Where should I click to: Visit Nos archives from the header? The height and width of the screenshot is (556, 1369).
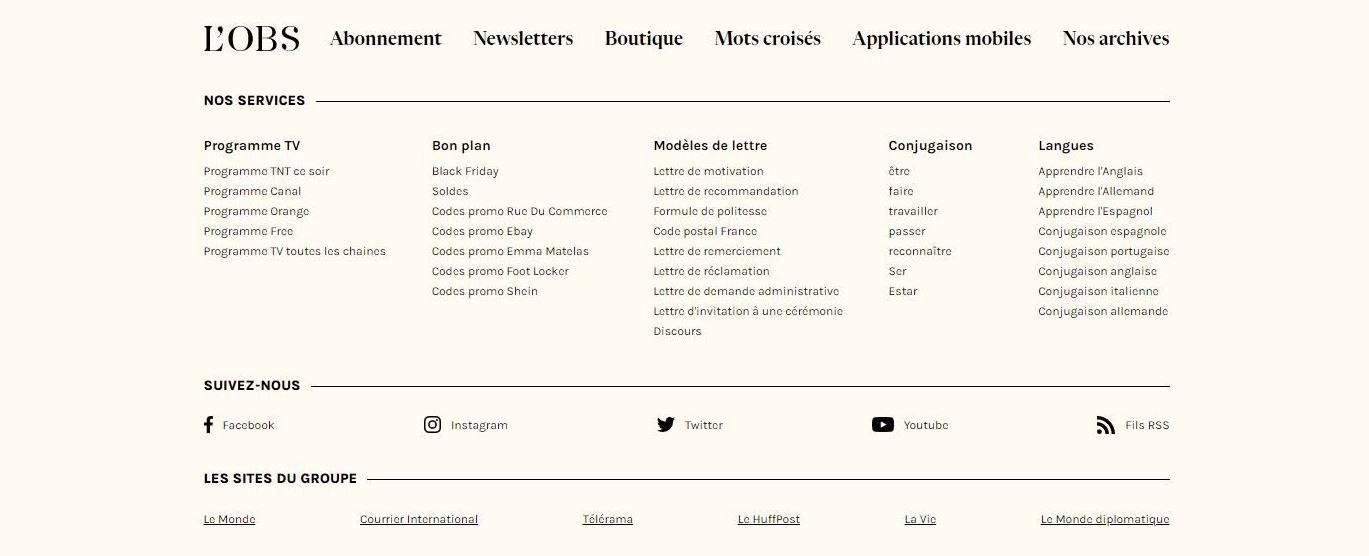point(1115,39)
